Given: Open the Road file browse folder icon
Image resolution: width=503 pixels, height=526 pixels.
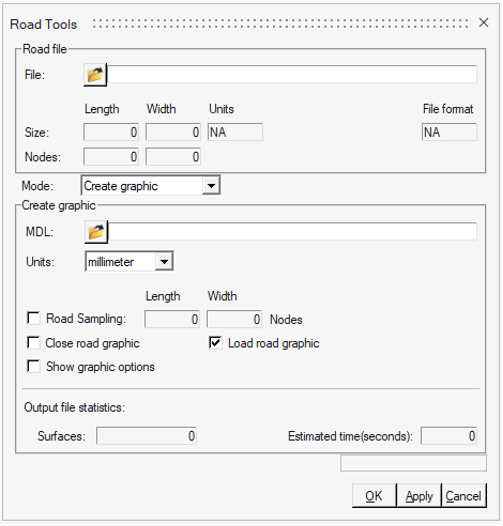Looking at the screenshot, I should click(95, 75).
